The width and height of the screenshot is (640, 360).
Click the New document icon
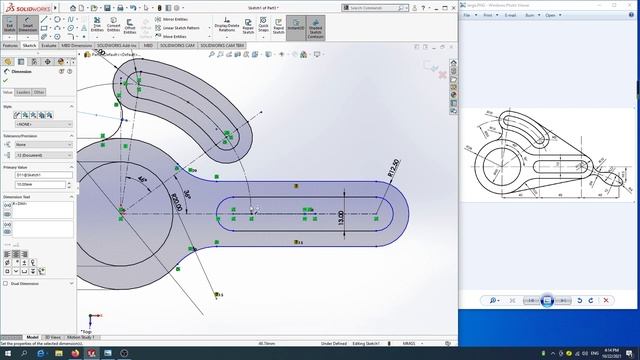tap(81, 8)
